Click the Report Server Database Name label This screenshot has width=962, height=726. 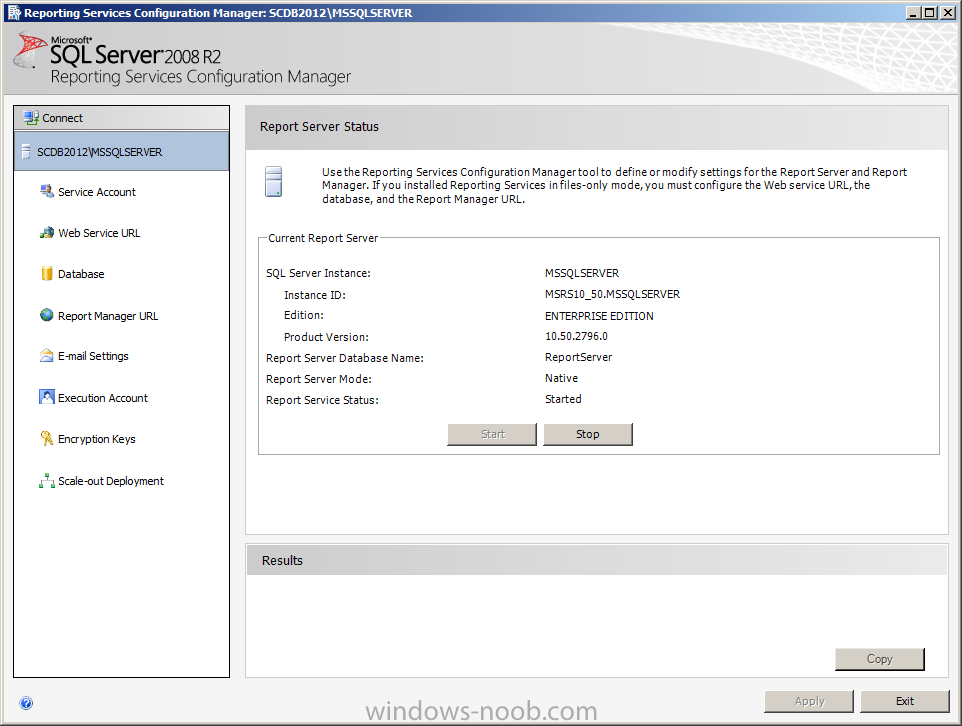click(345, 358)
